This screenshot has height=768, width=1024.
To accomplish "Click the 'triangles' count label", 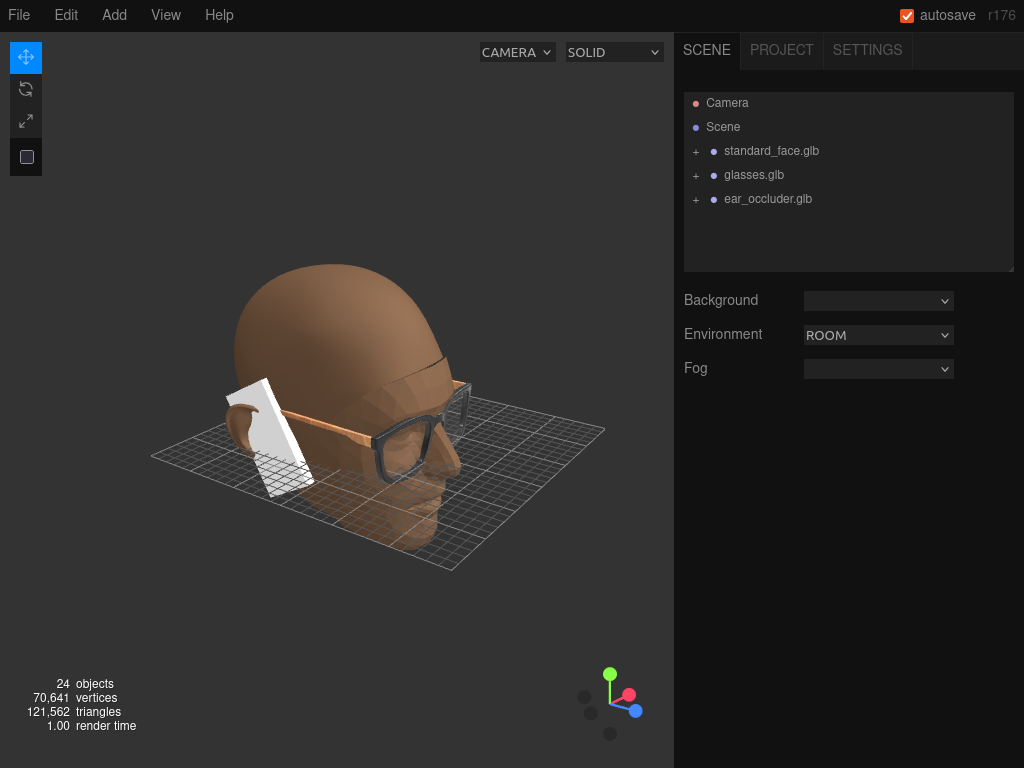I will coord(98,712).
